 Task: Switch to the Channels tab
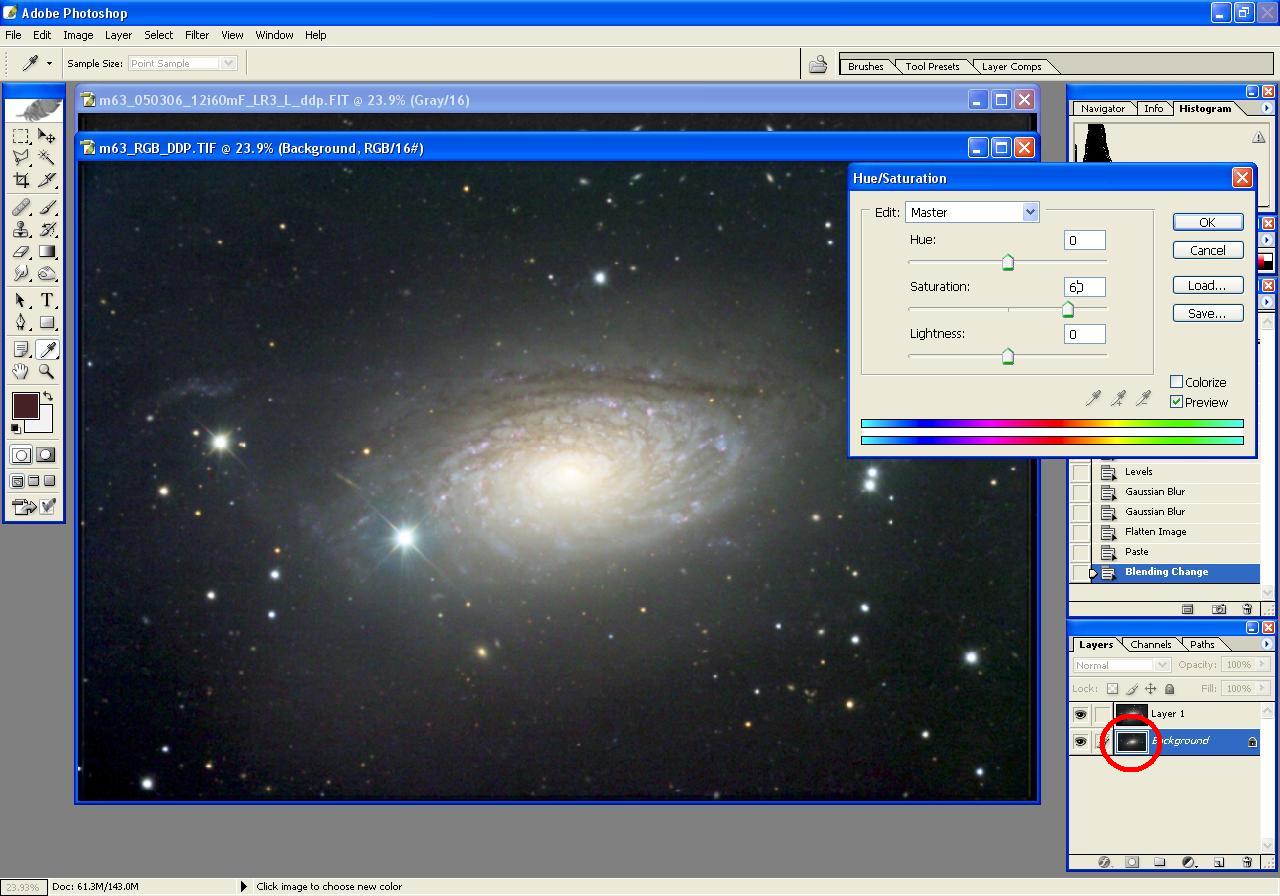(x=1151, y=644)
